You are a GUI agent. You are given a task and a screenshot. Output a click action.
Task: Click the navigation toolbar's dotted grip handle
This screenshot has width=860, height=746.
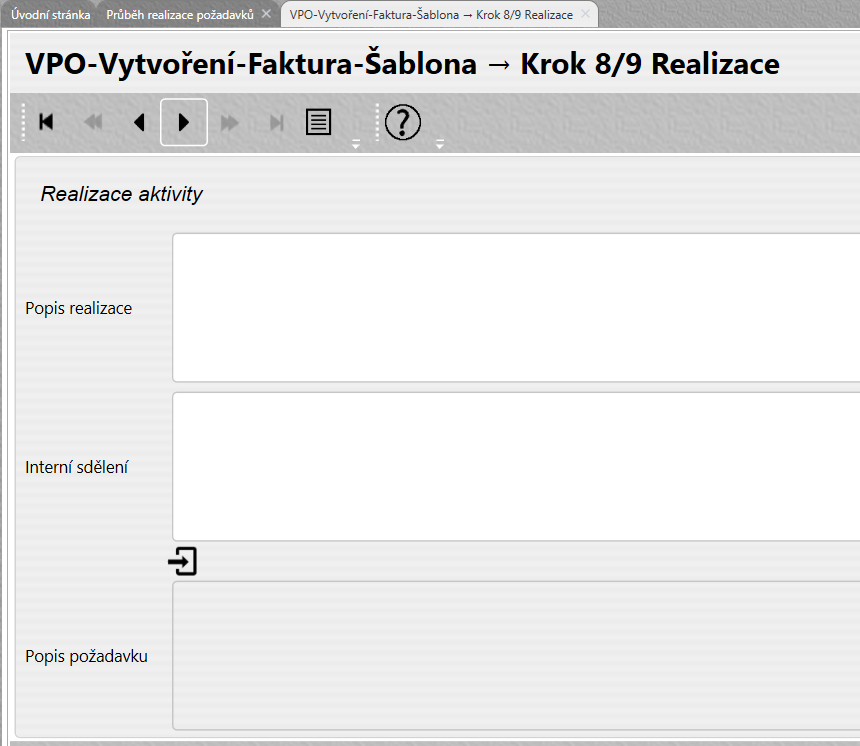point(23,122)
